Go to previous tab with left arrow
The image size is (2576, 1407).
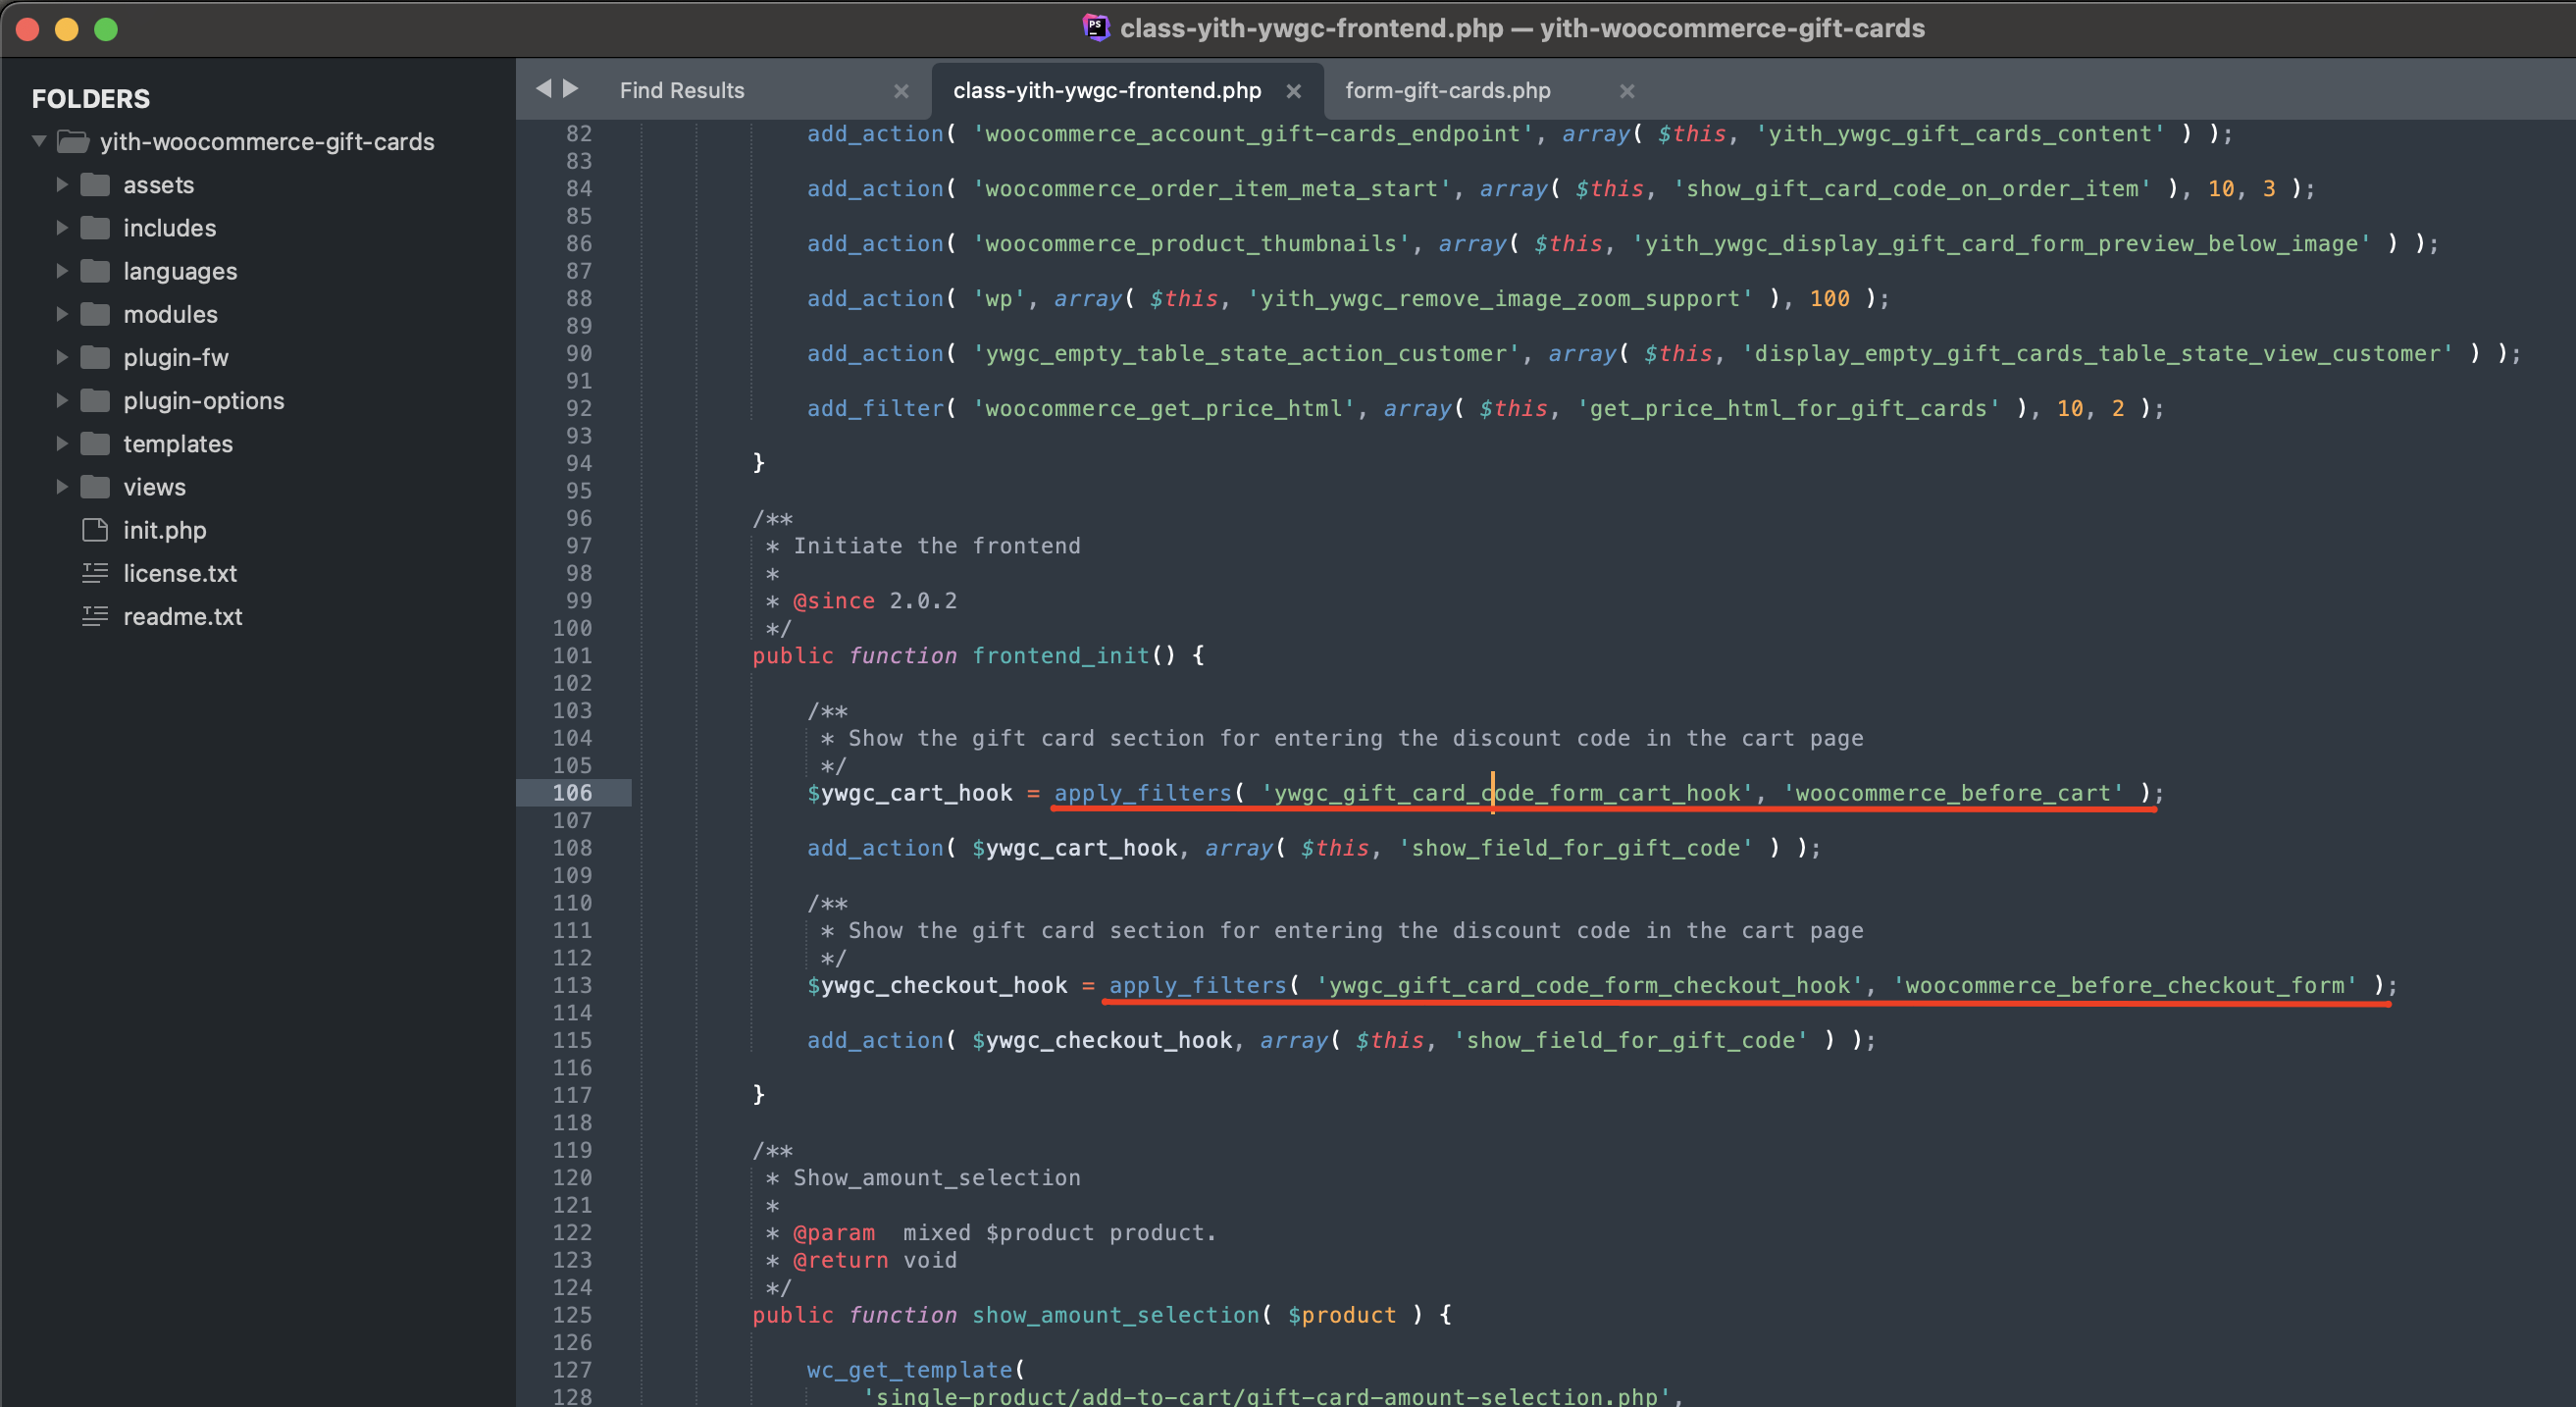click(x=543, y=89)
